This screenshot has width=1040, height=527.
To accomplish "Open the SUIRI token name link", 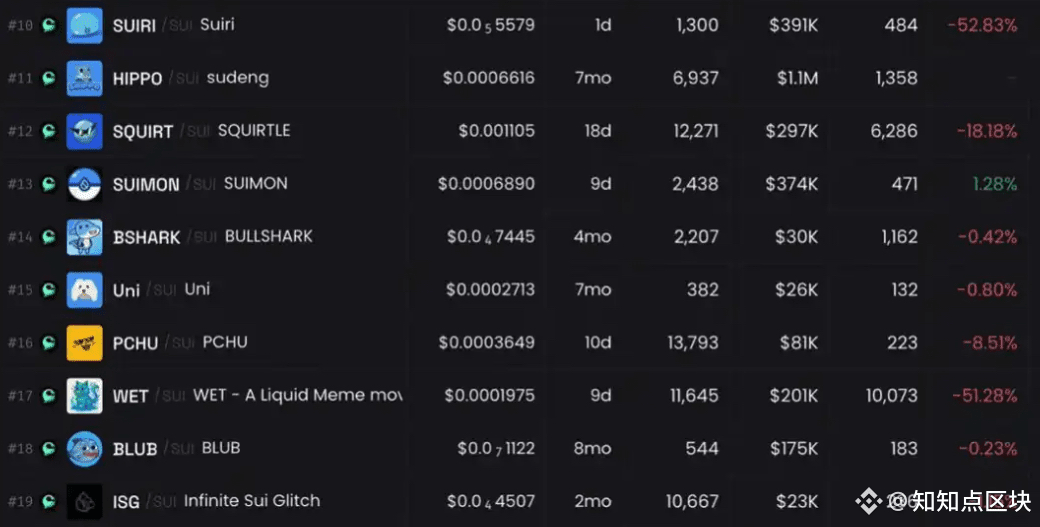I will [134, 26].
